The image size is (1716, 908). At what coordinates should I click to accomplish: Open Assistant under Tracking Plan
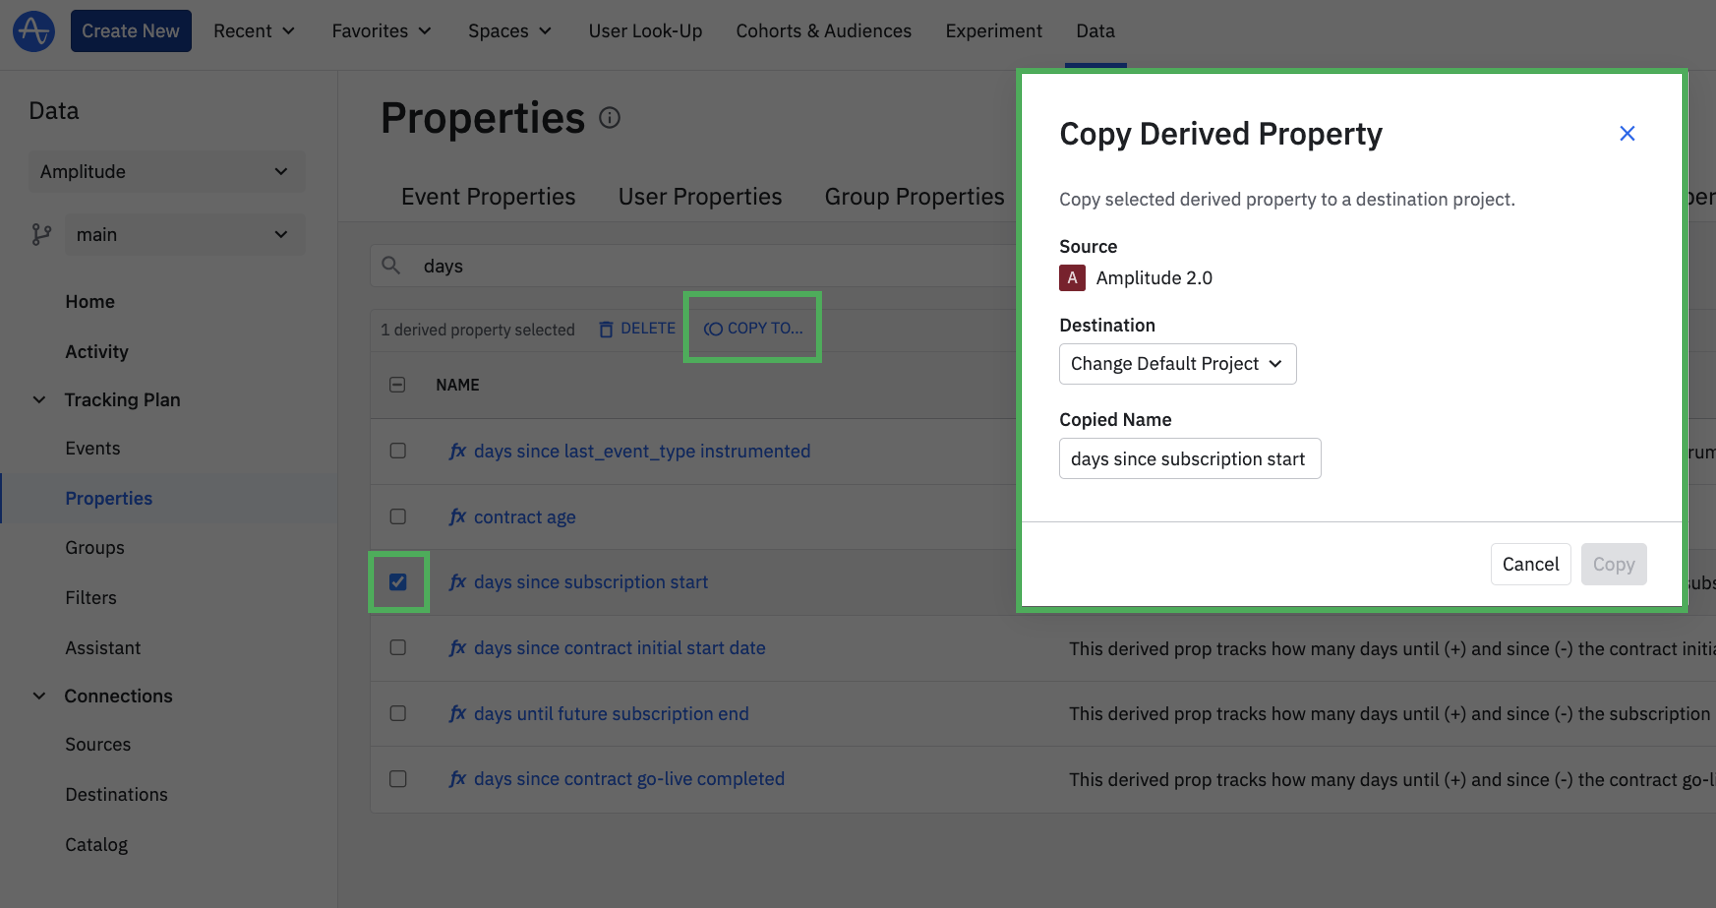[x=103, y=648]
